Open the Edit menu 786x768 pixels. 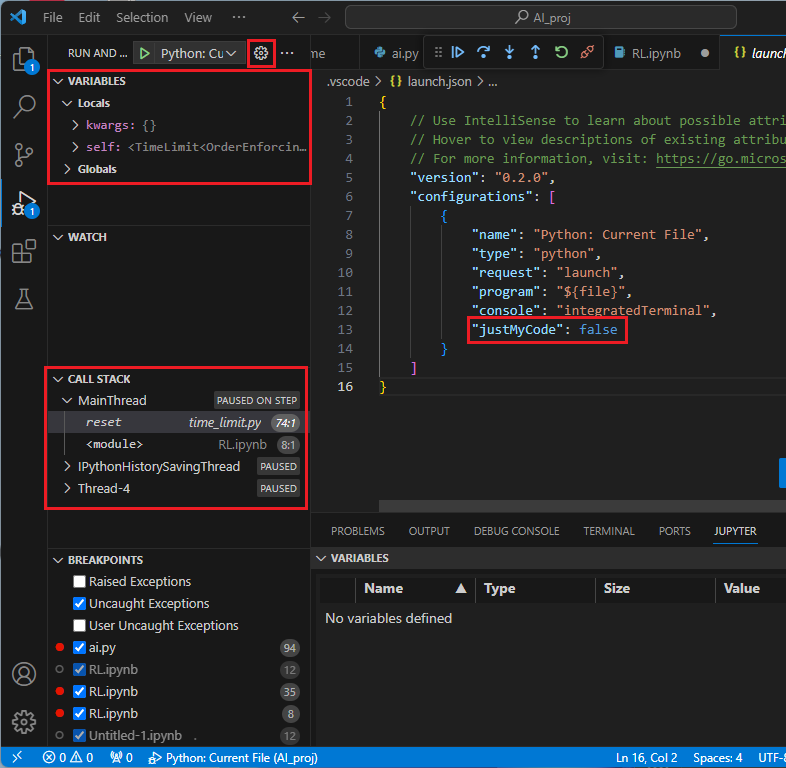pyautogui.click(x=89, y=18)
